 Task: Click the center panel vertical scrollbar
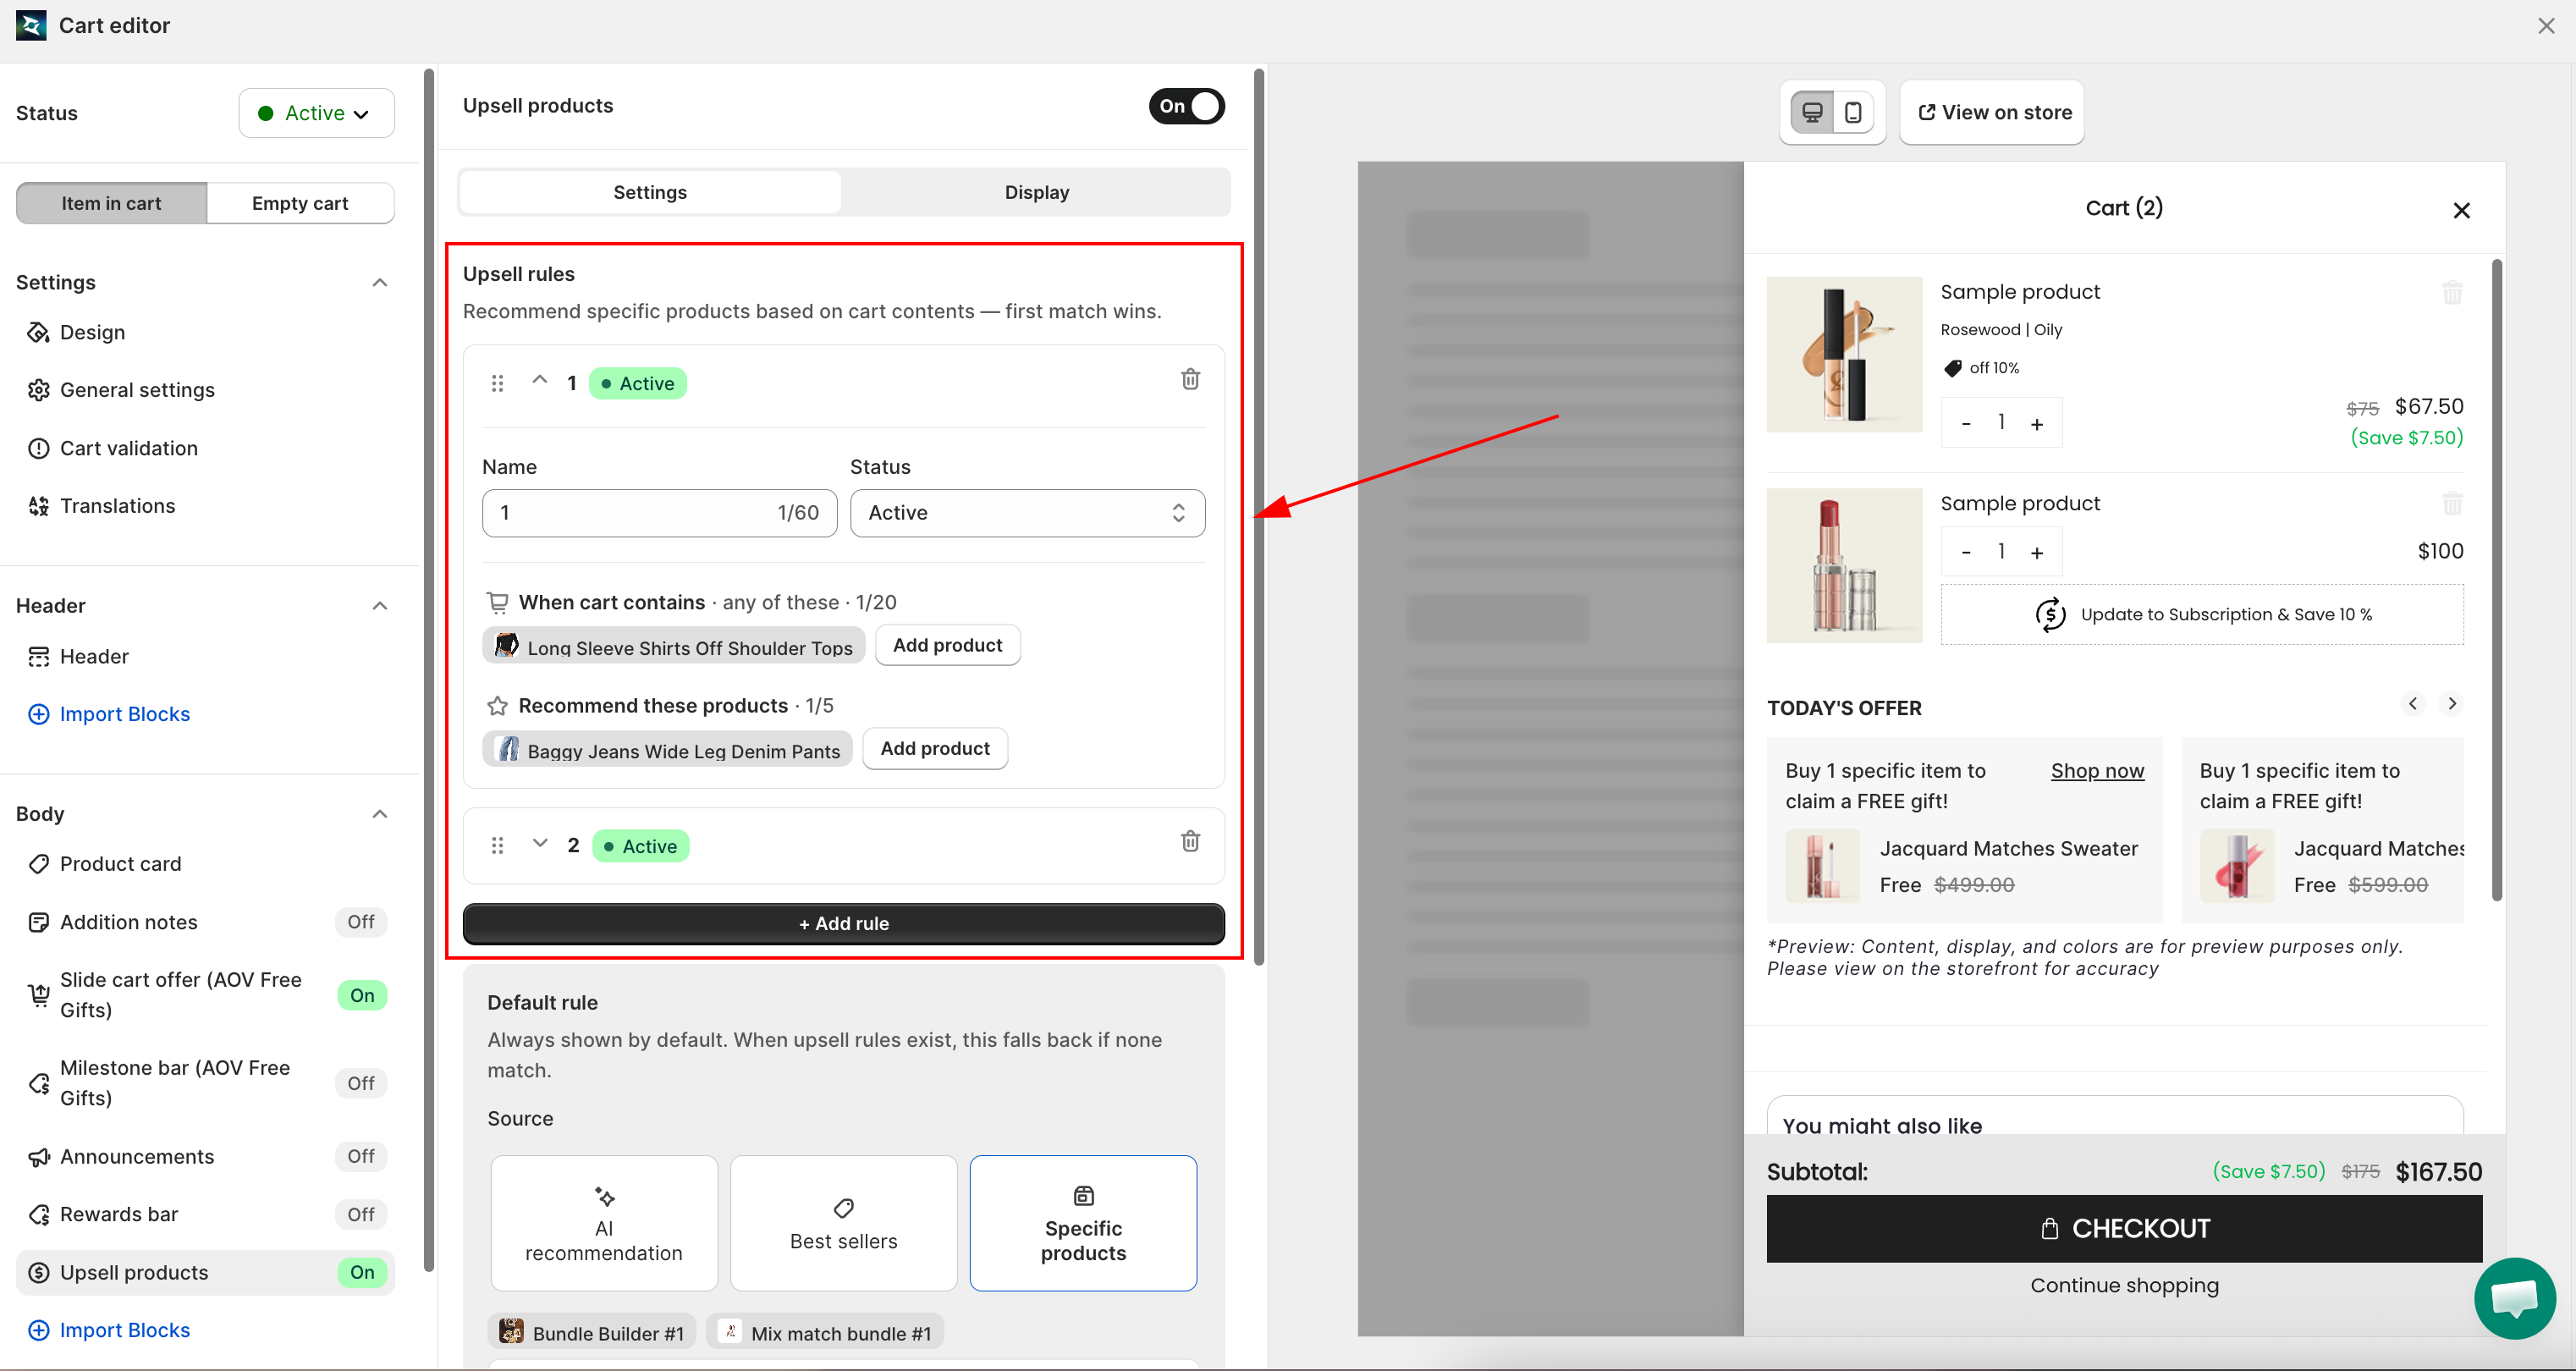point(1259,515)
